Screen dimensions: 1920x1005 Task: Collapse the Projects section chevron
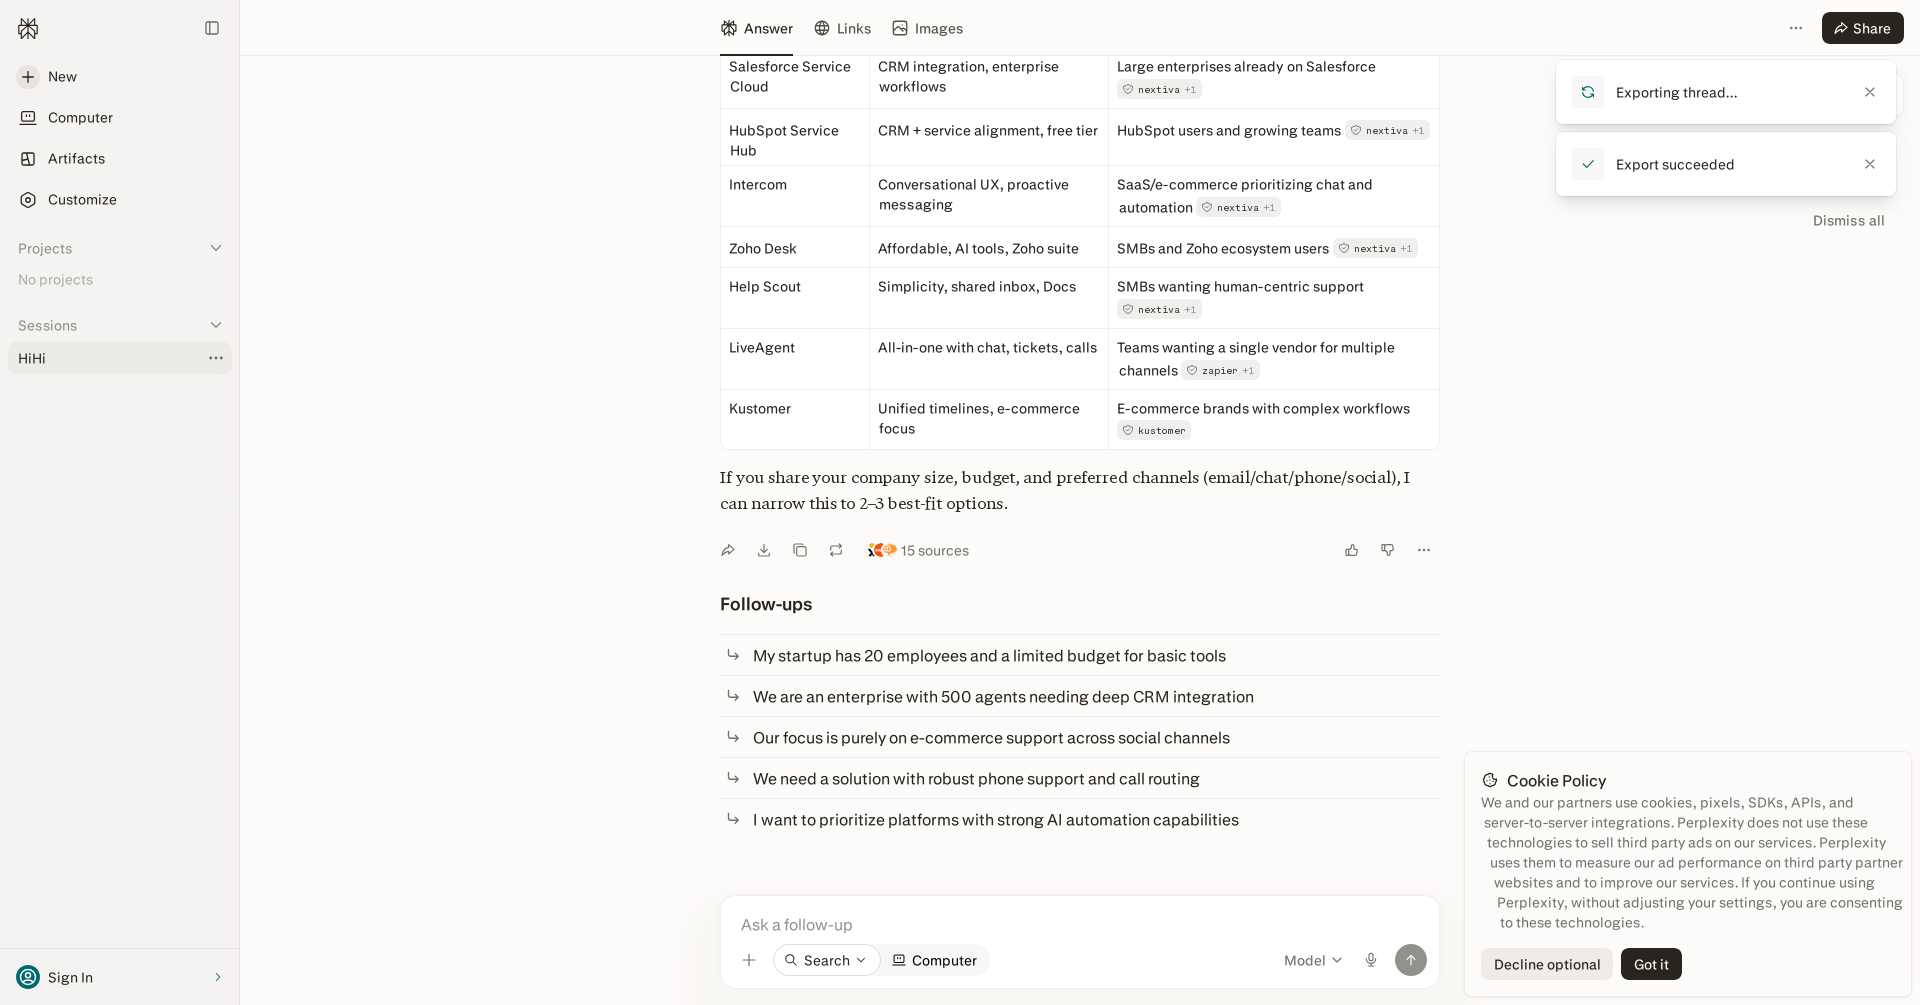point(216,248)
